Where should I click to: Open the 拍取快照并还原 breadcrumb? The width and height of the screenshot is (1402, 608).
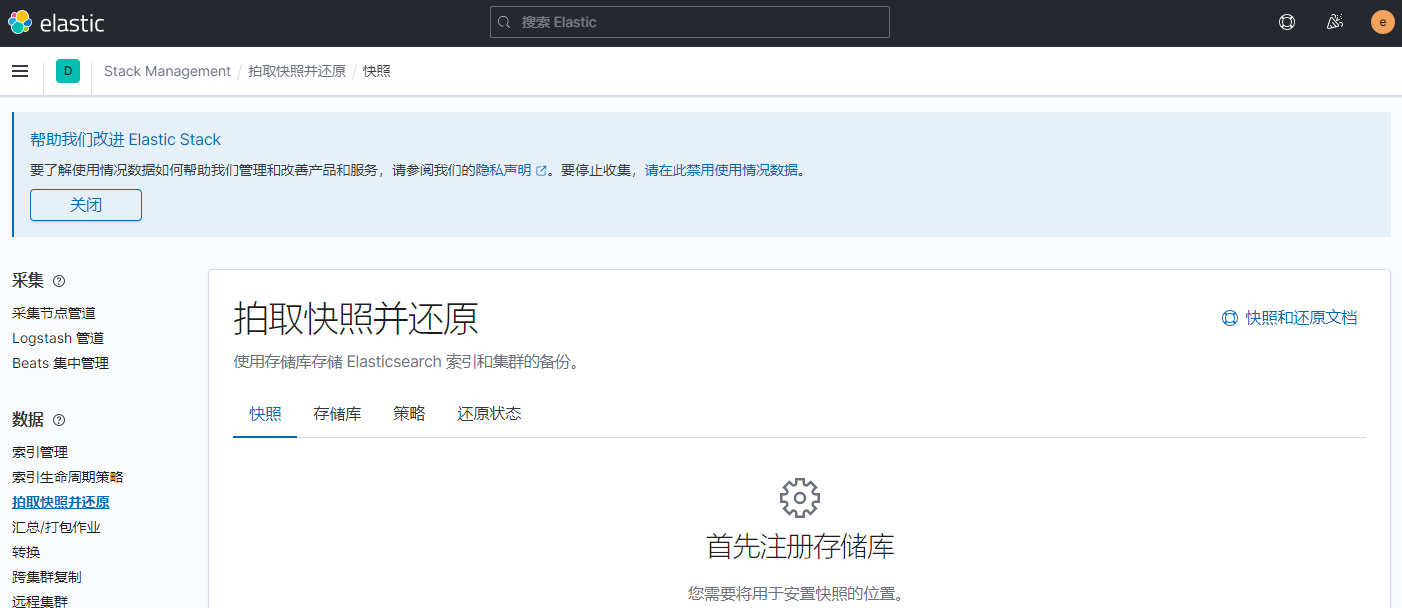297,71
